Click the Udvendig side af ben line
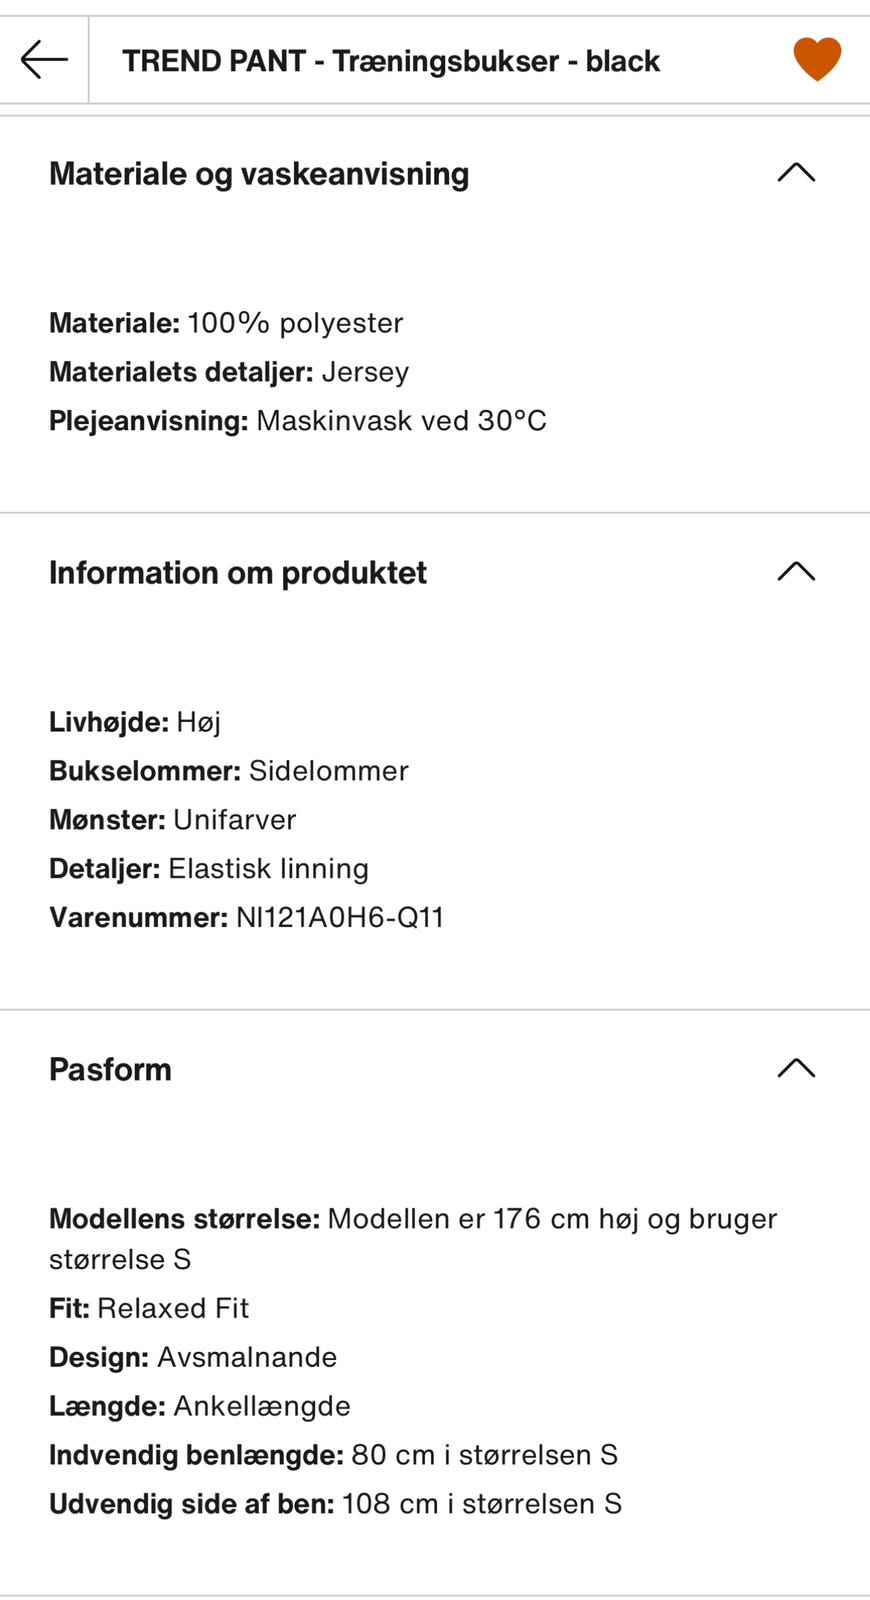Image resolution: width=870 pixels, height=1600 pixels. tap(336, 1504)
